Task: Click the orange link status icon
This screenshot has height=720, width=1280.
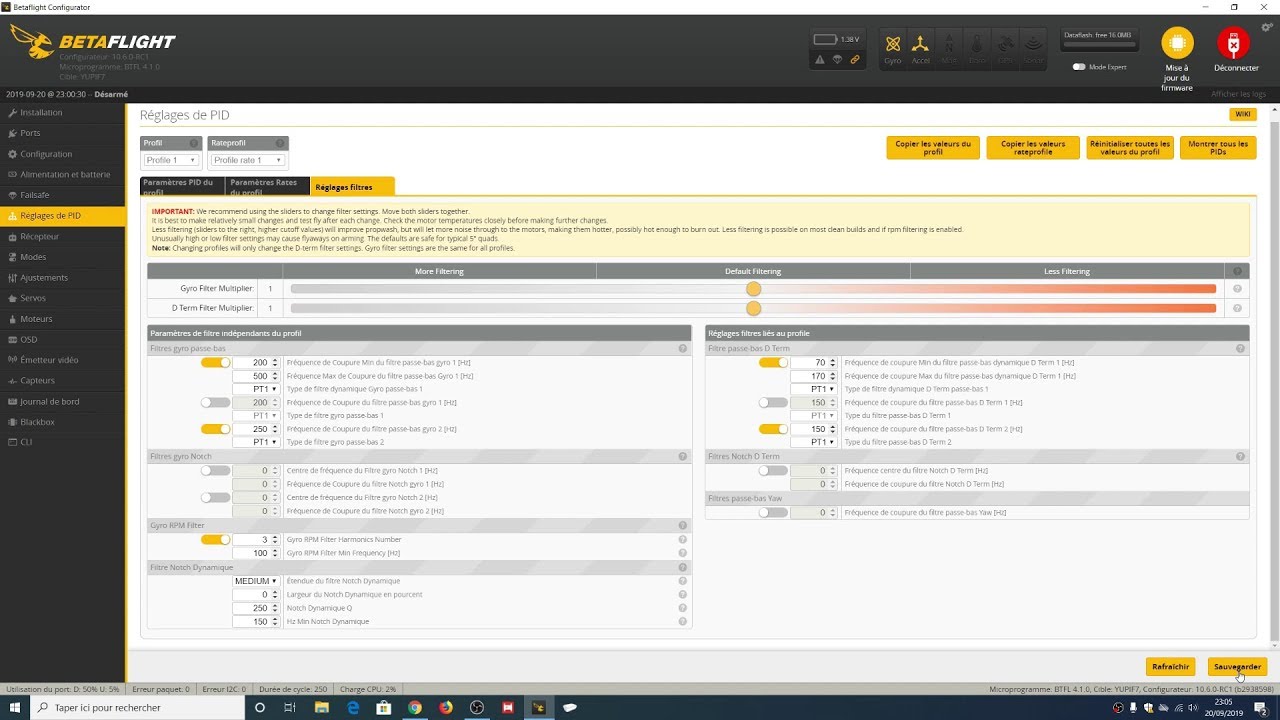Action: pyautogui.click(x=855, y=60)
